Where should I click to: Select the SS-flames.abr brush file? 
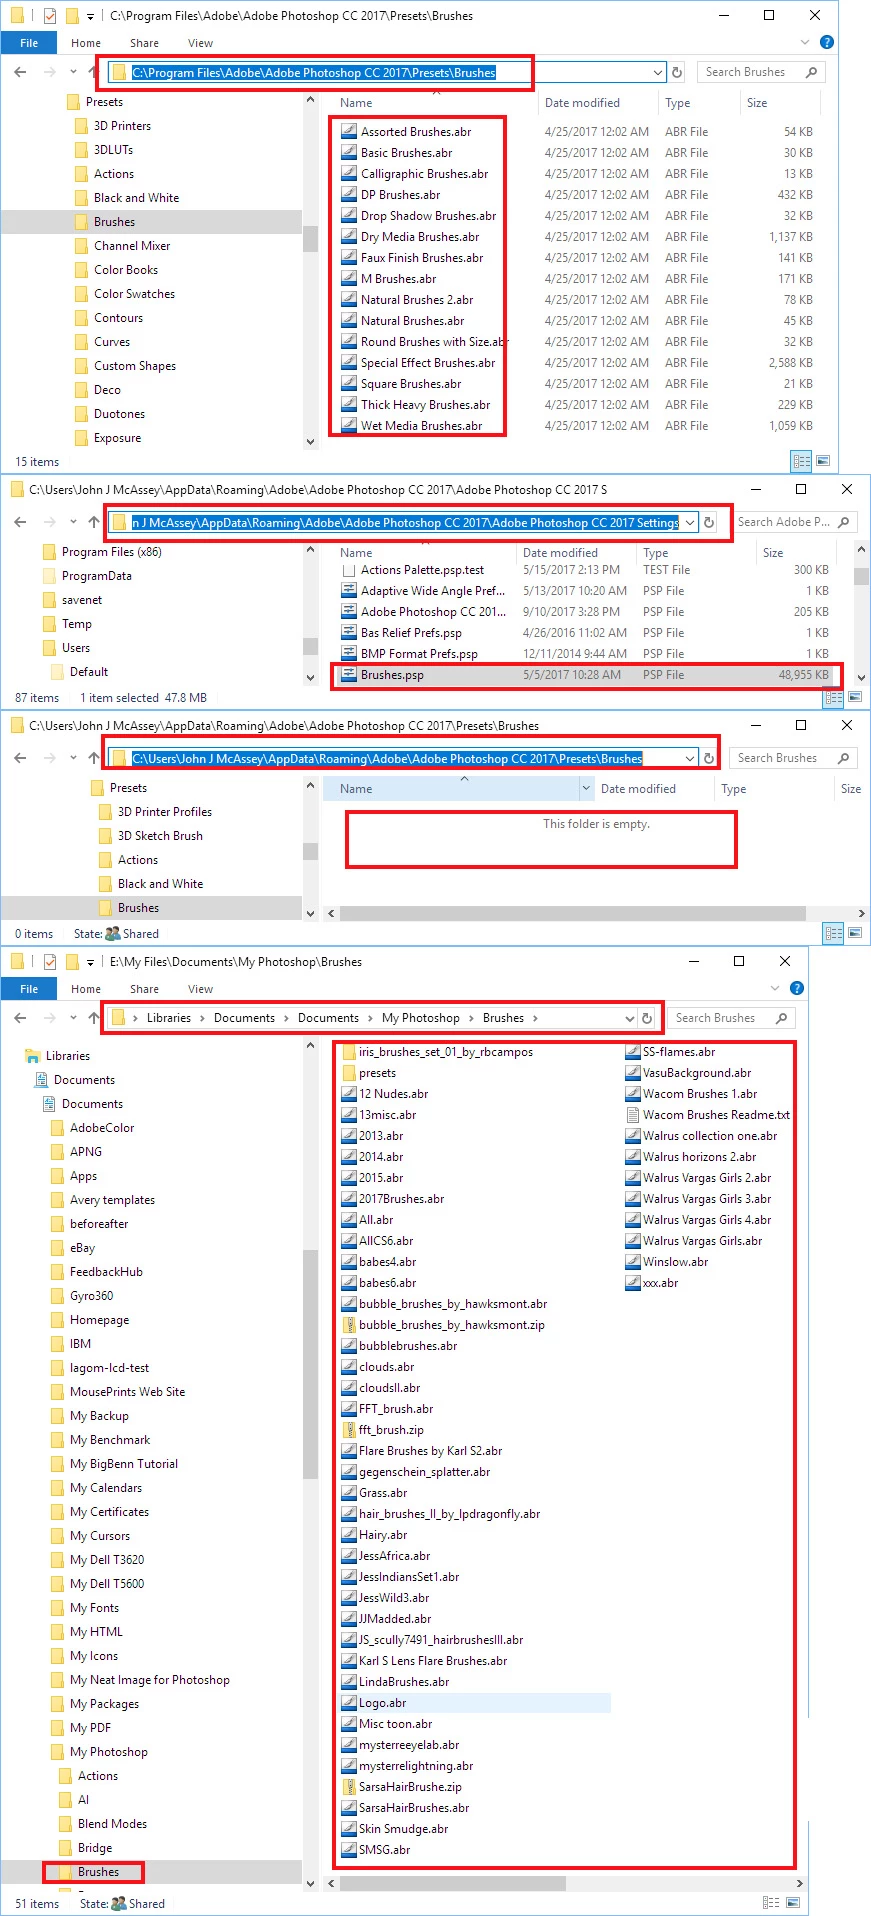tap(670, 1052)
